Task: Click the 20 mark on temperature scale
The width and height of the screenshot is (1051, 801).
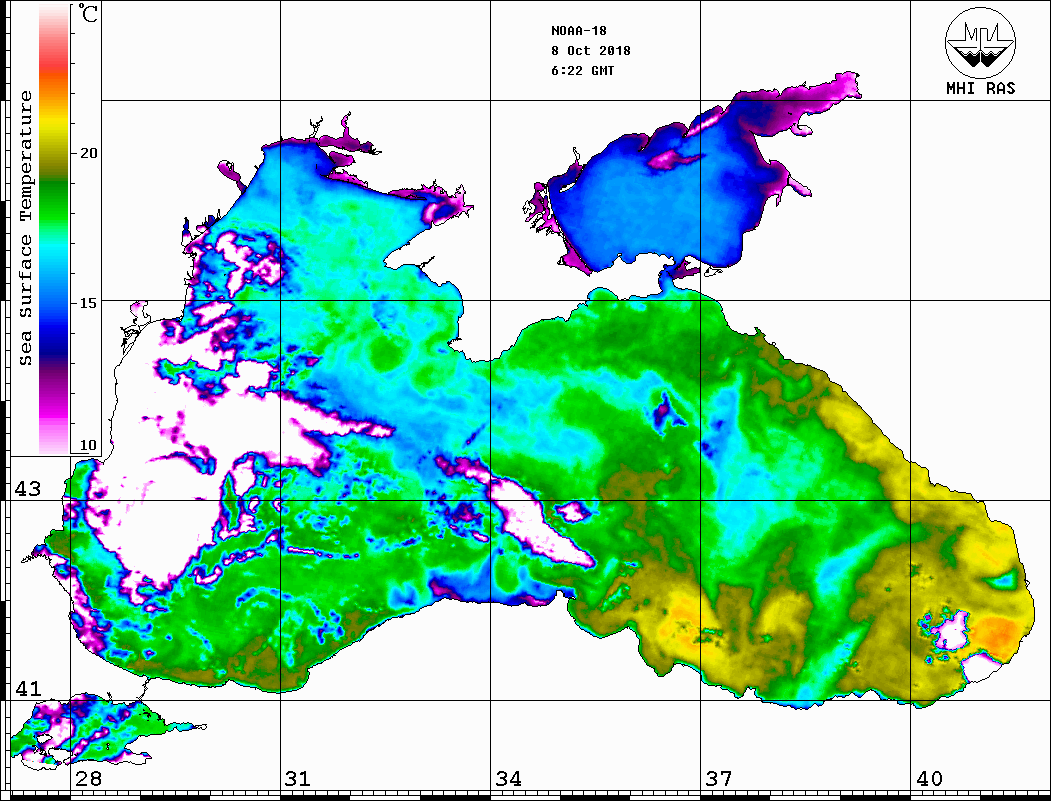Action: pyautogui.click(x=88, y=153)
